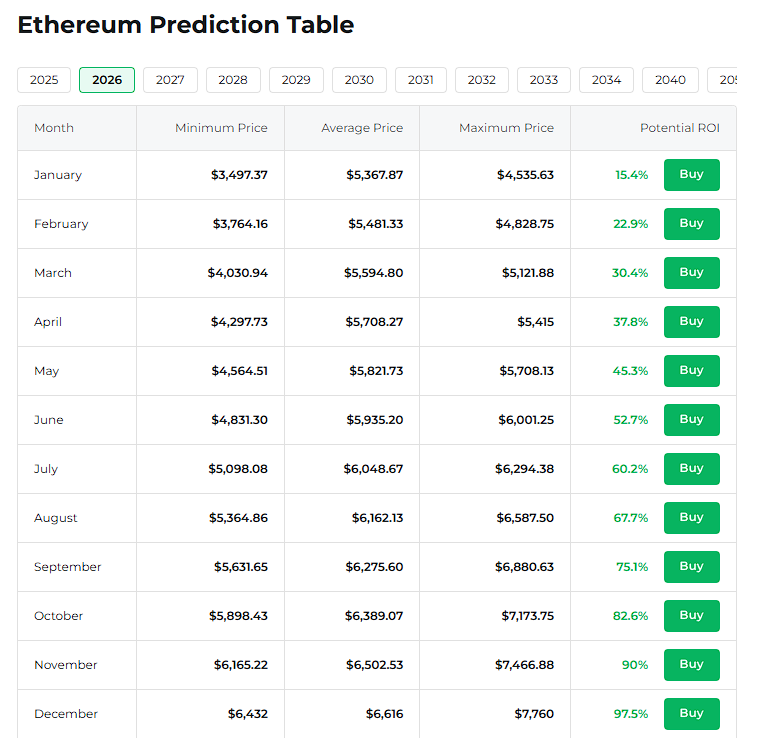The width and height of the screenshot is (781, 738).
Task: Open the 2028 year tab
Action: tap(233, 80)
